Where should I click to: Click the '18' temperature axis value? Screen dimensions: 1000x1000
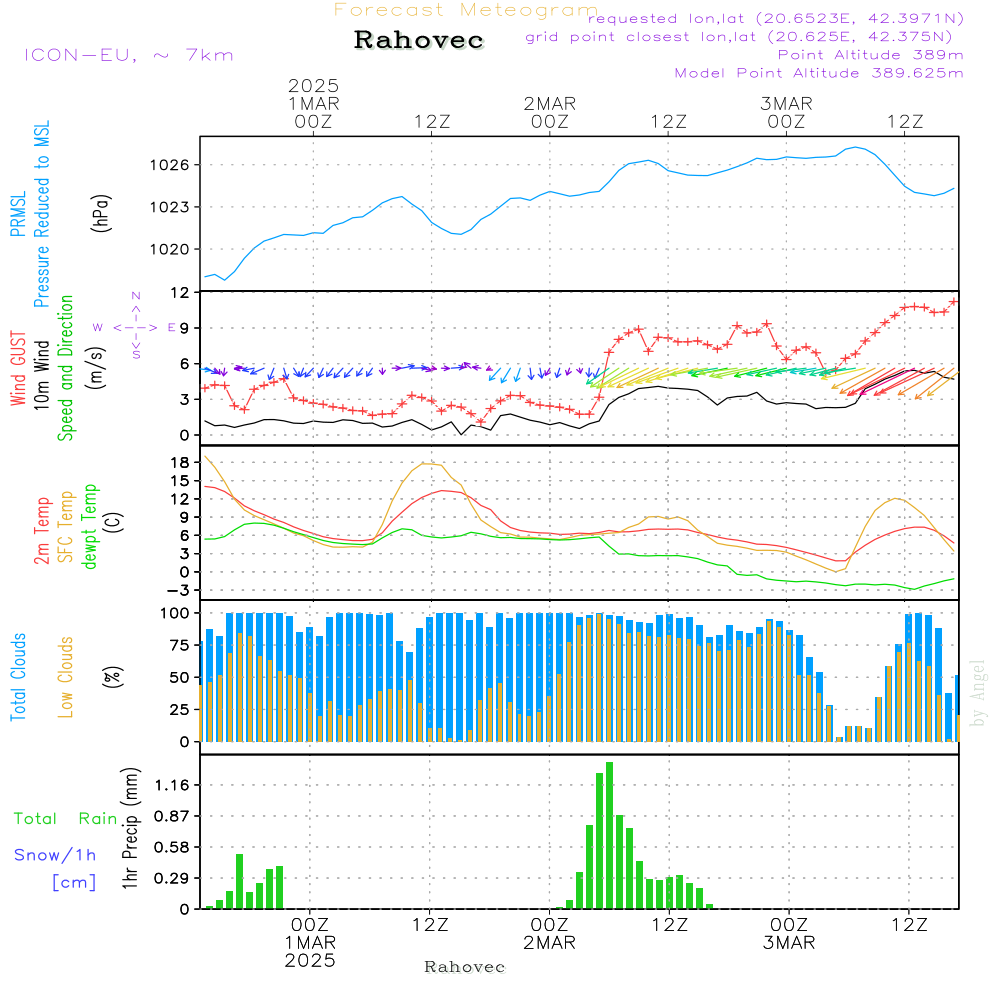click(x=180, y=462)
